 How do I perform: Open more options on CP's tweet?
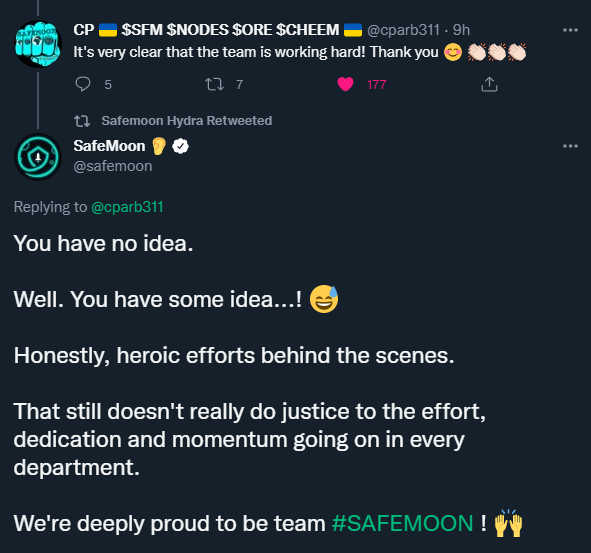point(570,30)
